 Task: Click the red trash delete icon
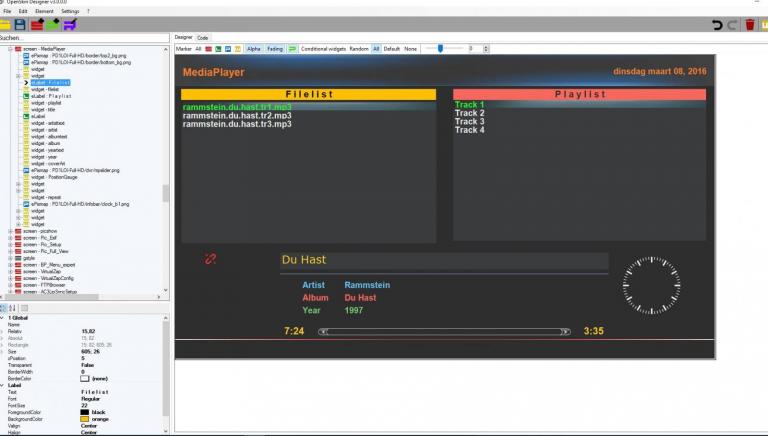750,23
